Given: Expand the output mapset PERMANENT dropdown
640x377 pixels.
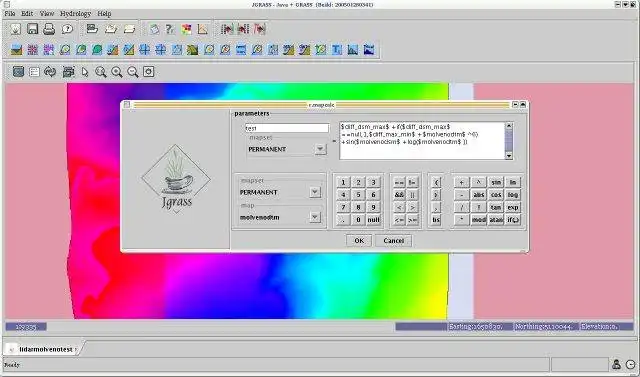Looking at the screenshot, I should tap(320, 149).
